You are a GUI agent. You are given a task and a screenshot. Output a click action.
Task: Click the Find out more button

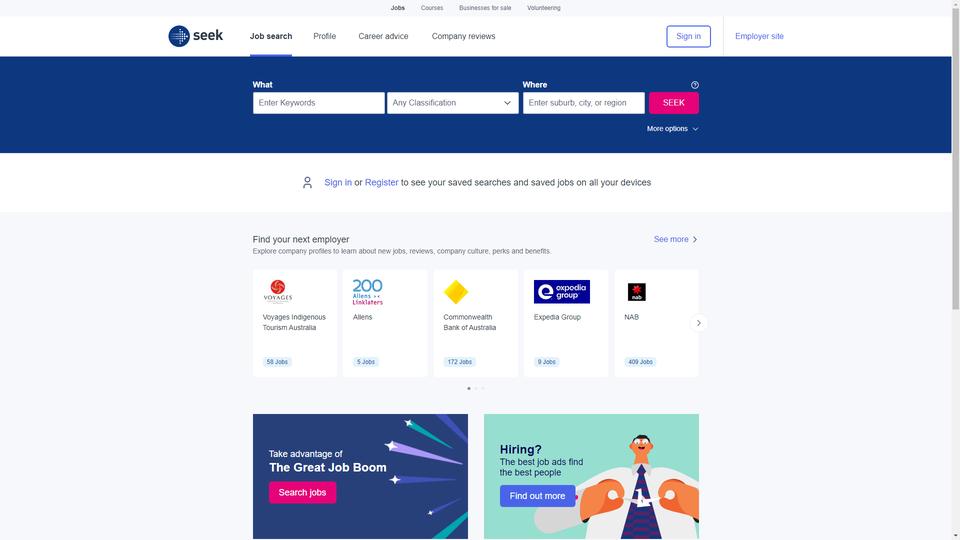click(x=538, y=496)
